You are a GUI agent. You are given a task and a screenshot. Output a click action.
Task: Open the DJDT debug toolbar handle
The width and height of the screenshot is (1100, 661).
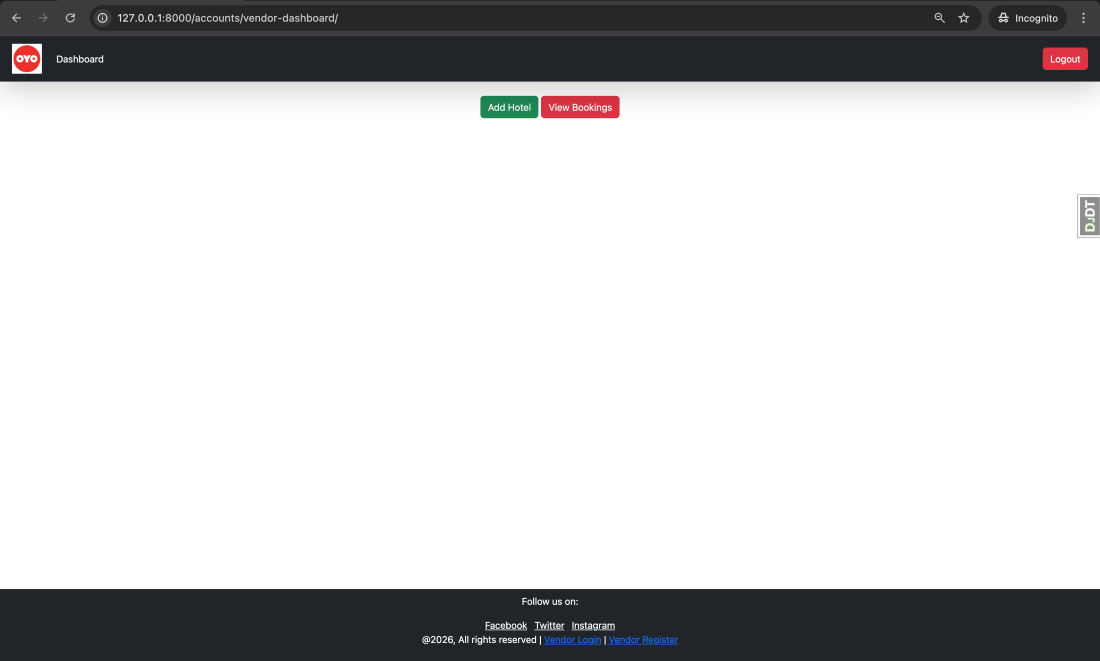tap(1089, 216)
